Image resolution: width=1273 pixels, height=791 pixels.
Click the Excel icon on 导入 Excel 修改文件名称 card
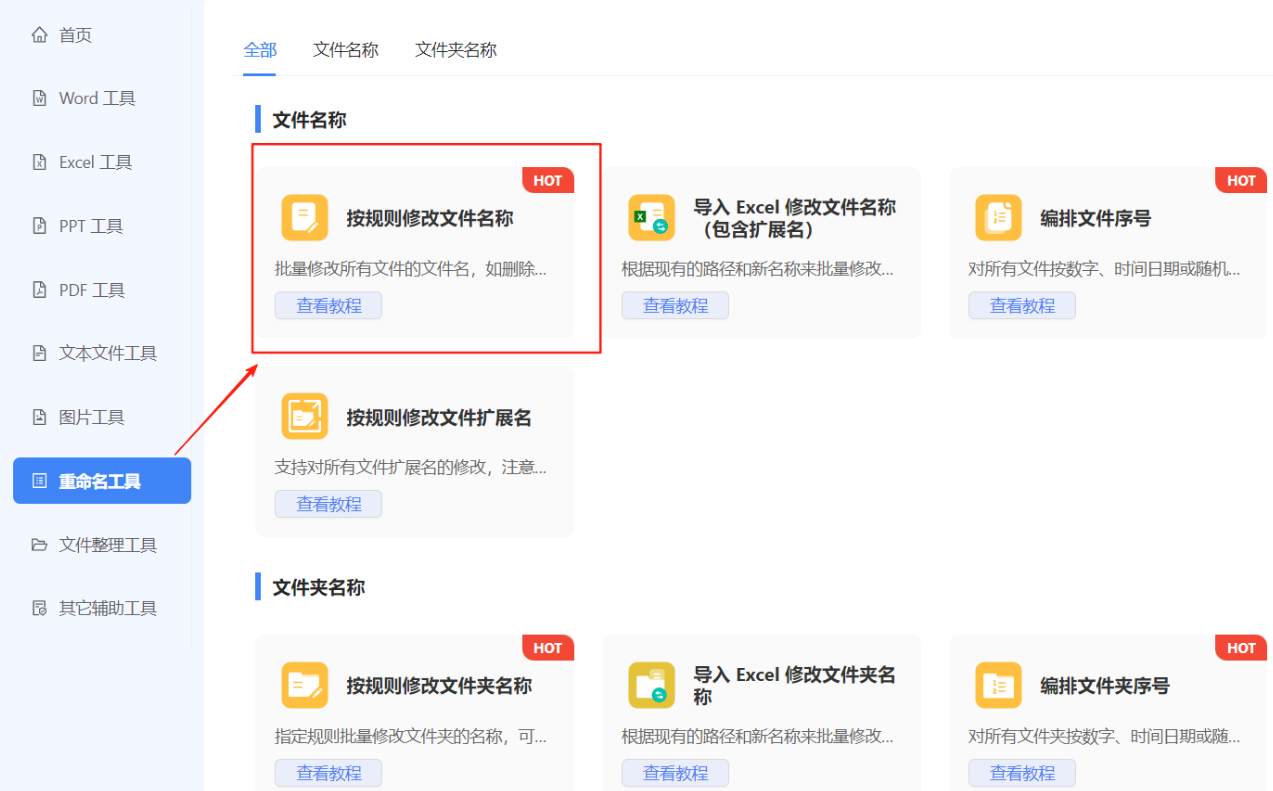(651, 218)
